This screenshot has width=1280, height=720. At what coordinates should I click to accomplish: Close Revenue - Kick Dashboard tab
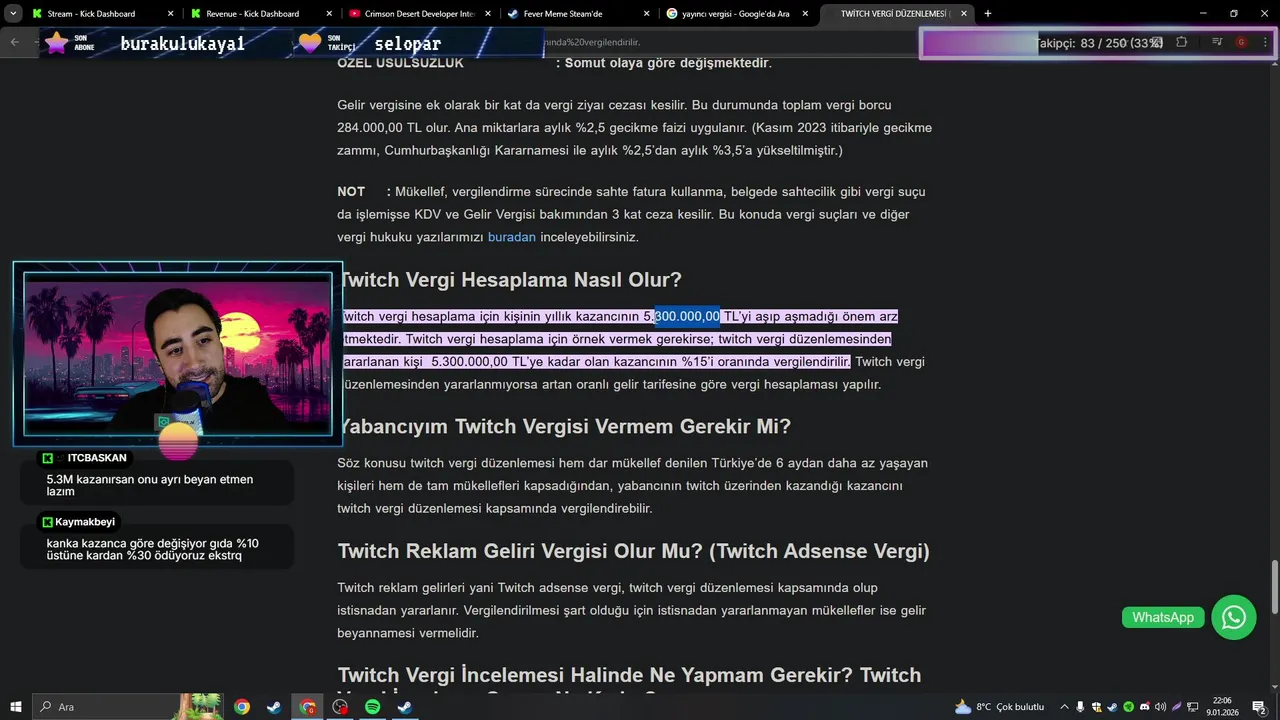tap(329, 14)
